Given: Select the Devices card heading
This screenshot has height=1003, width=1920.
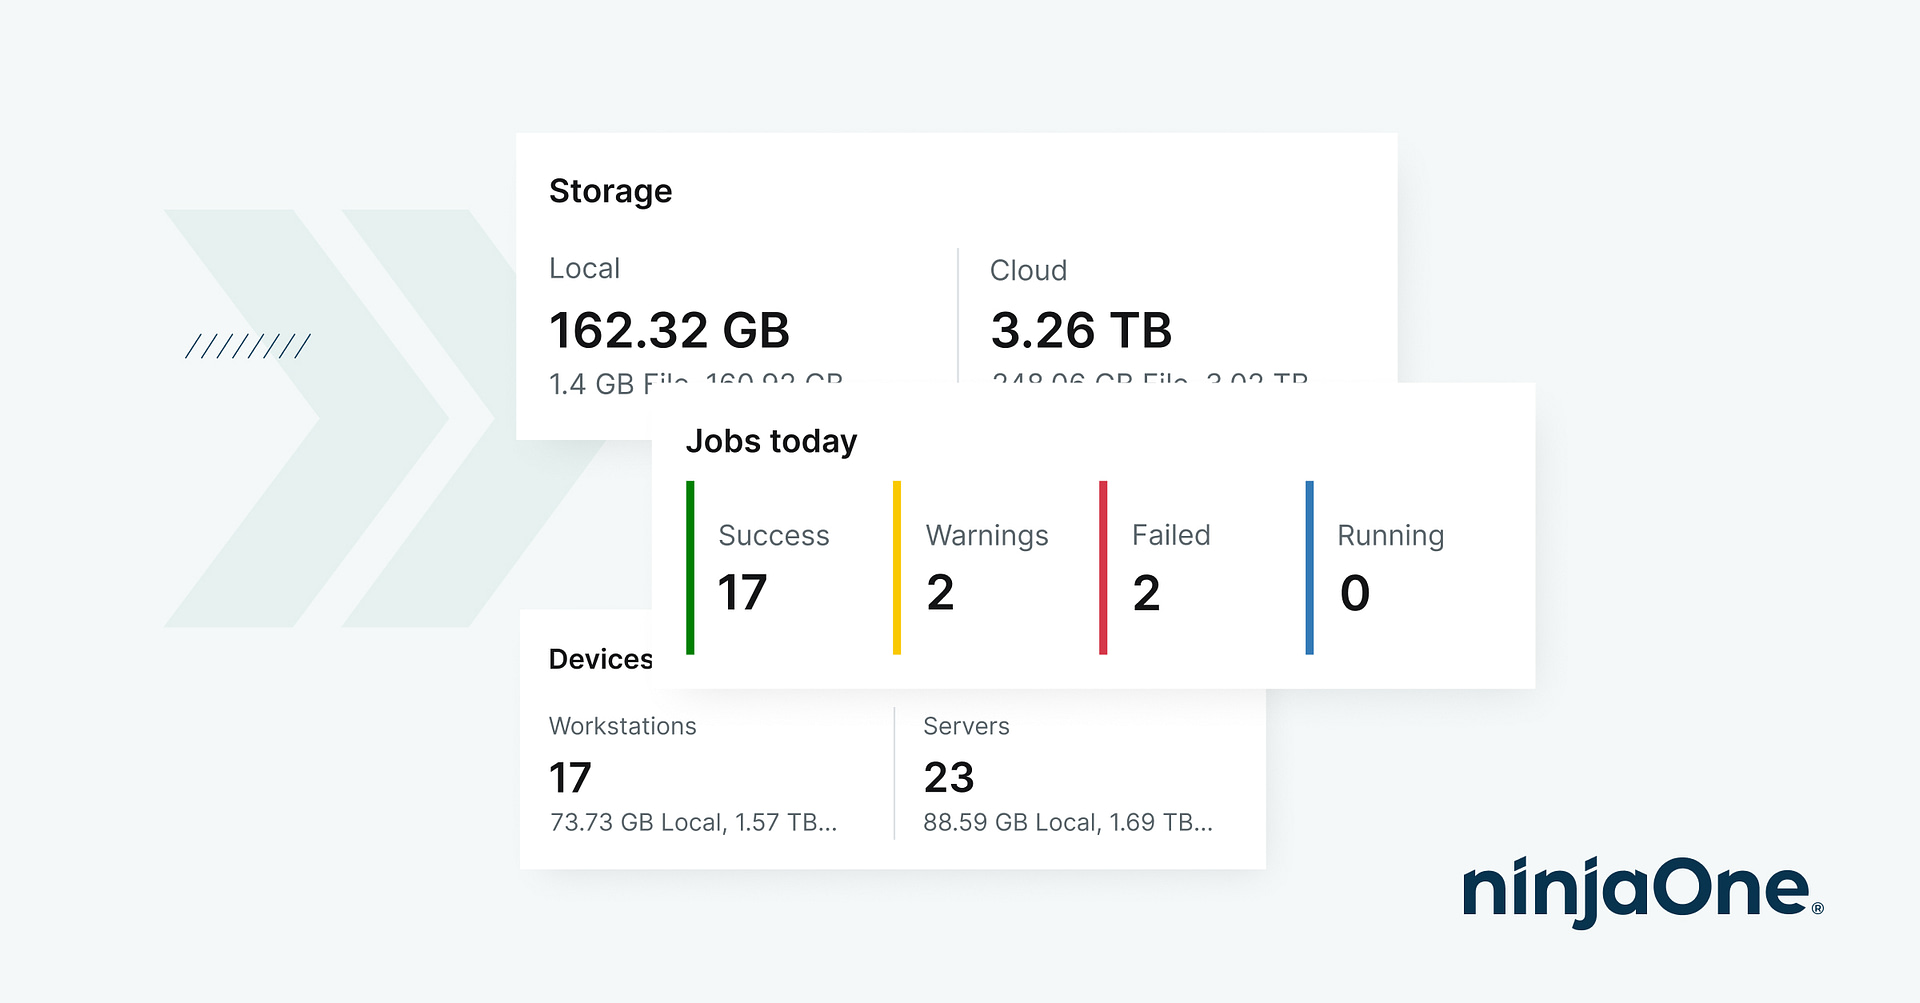Looking at the screenshot, I should (x=600, y=659).
